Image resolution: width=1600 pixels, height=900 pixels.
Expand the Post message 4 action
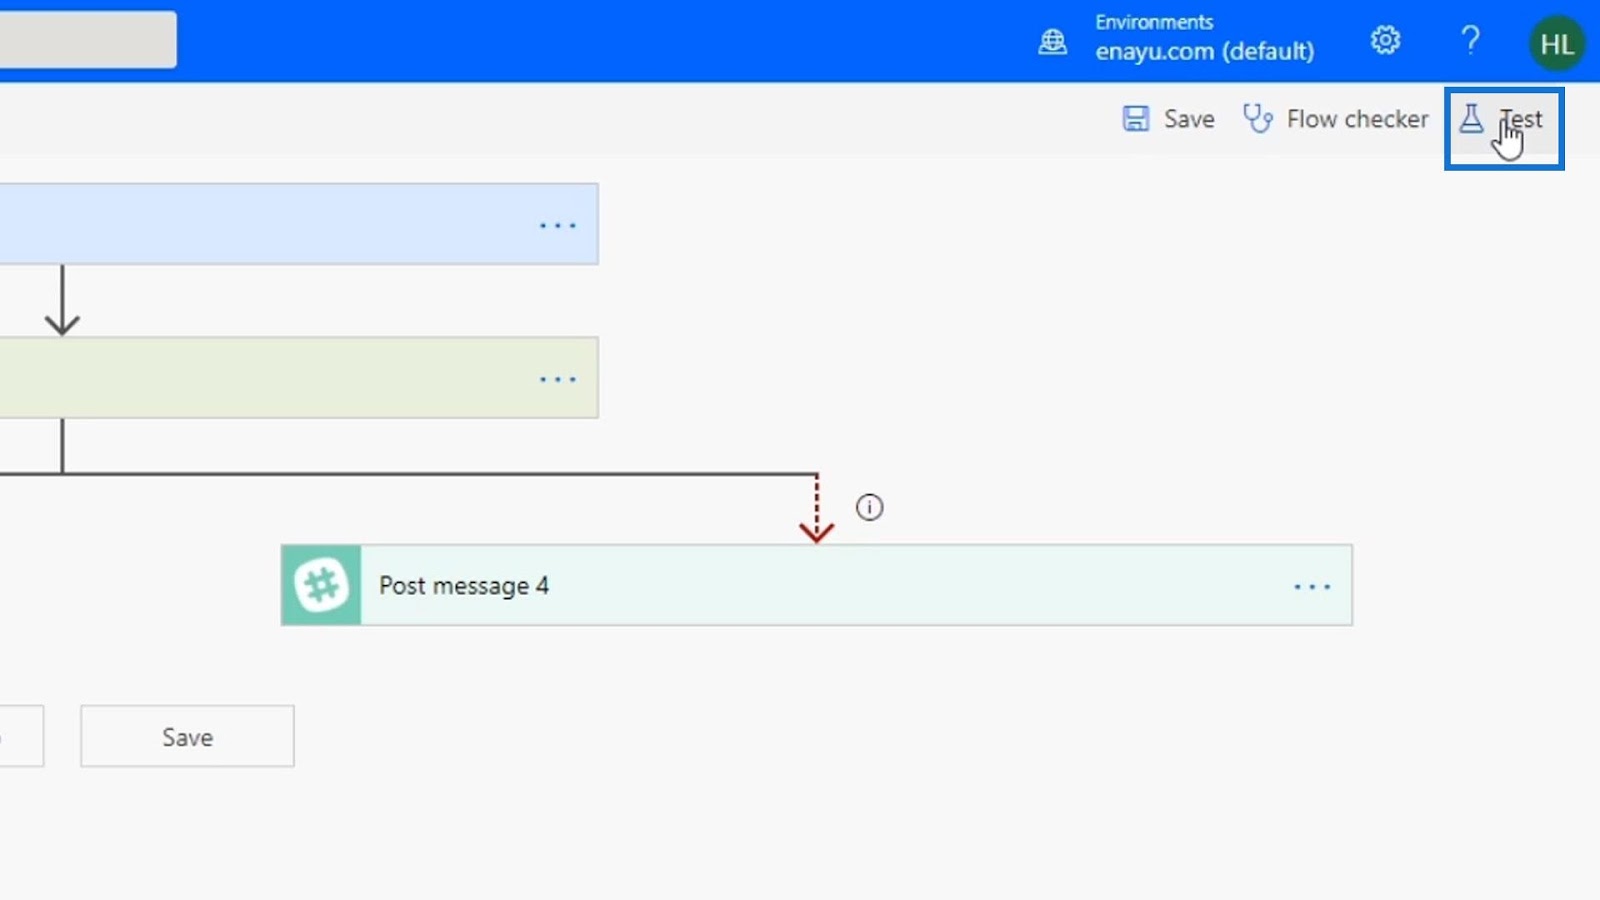815,585
